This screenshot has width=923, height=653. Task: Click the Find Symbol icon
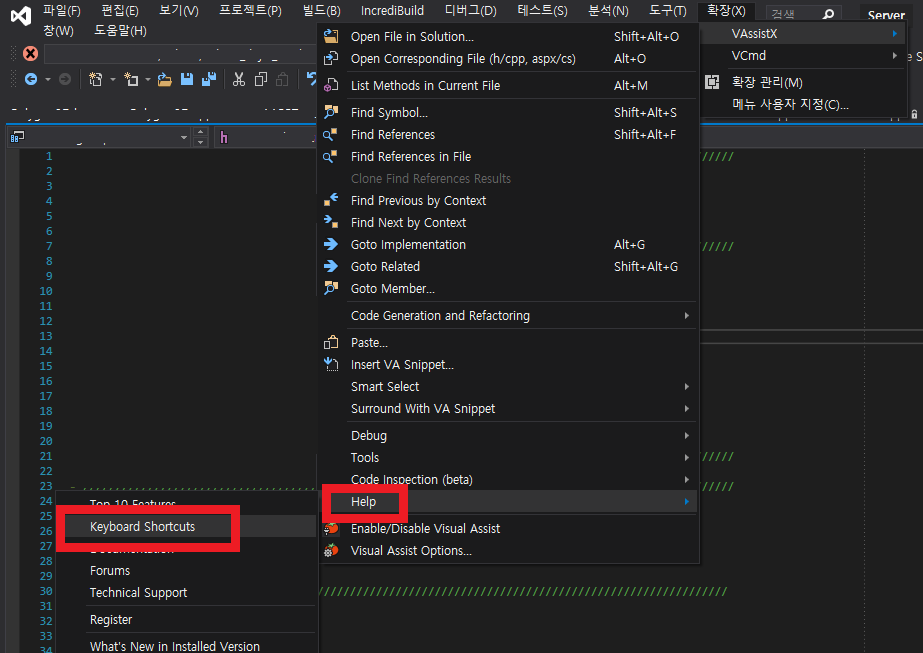coord(331,112)
